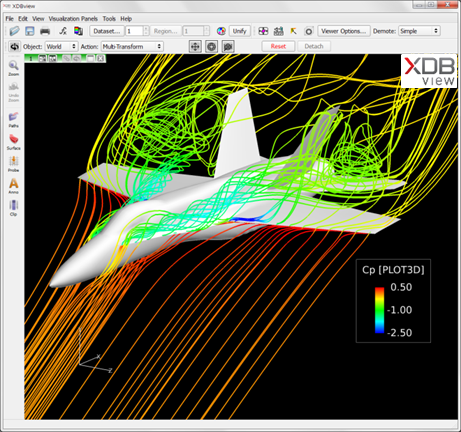This screenshot has height=432, width=461.
Task: Open the fx function editor icon
Action: coord(63,31)
